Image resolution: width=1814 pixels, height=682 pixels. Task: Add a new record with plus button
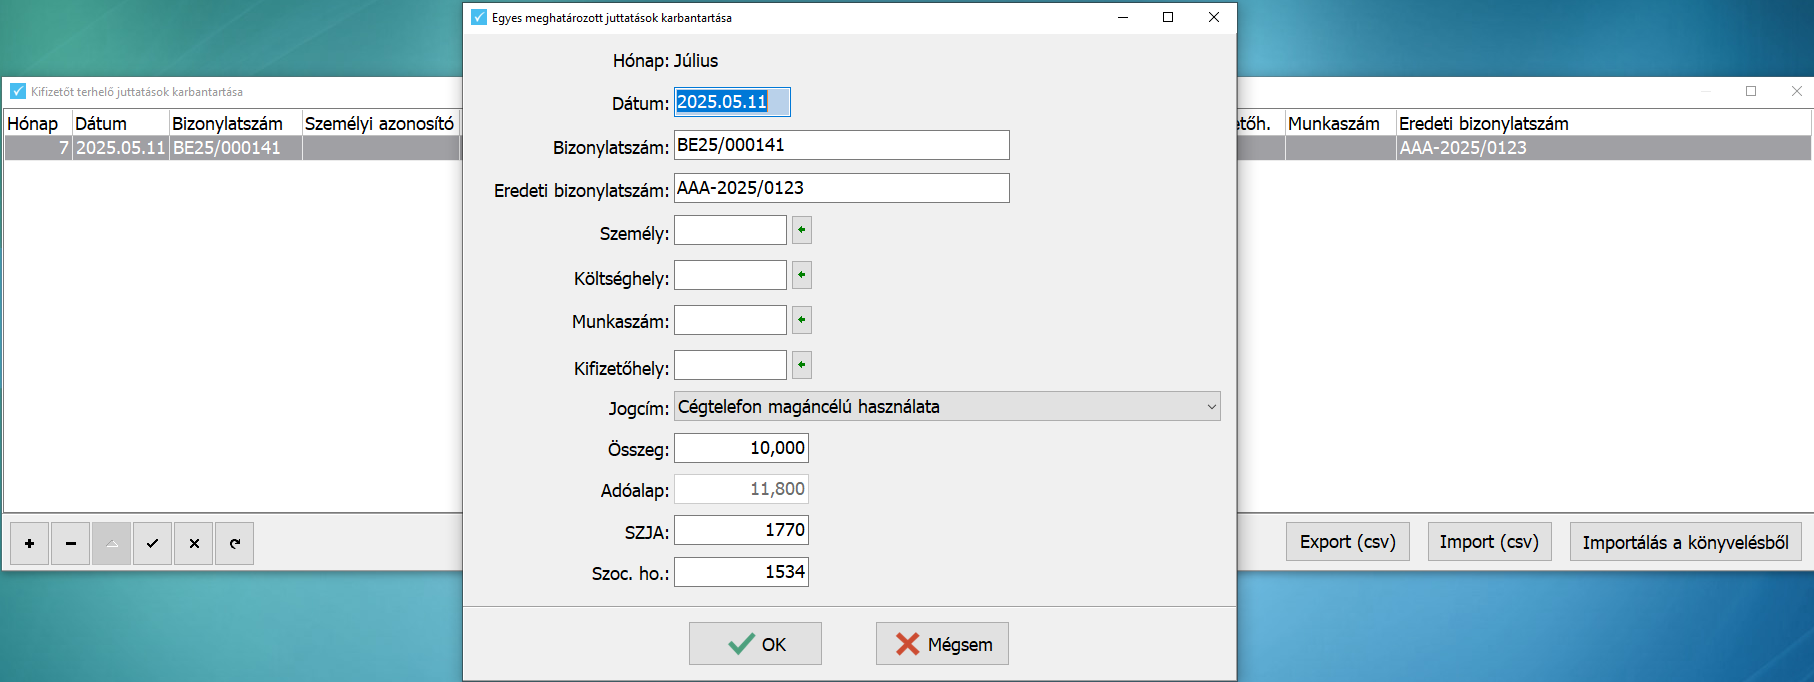tap(29, 543)
